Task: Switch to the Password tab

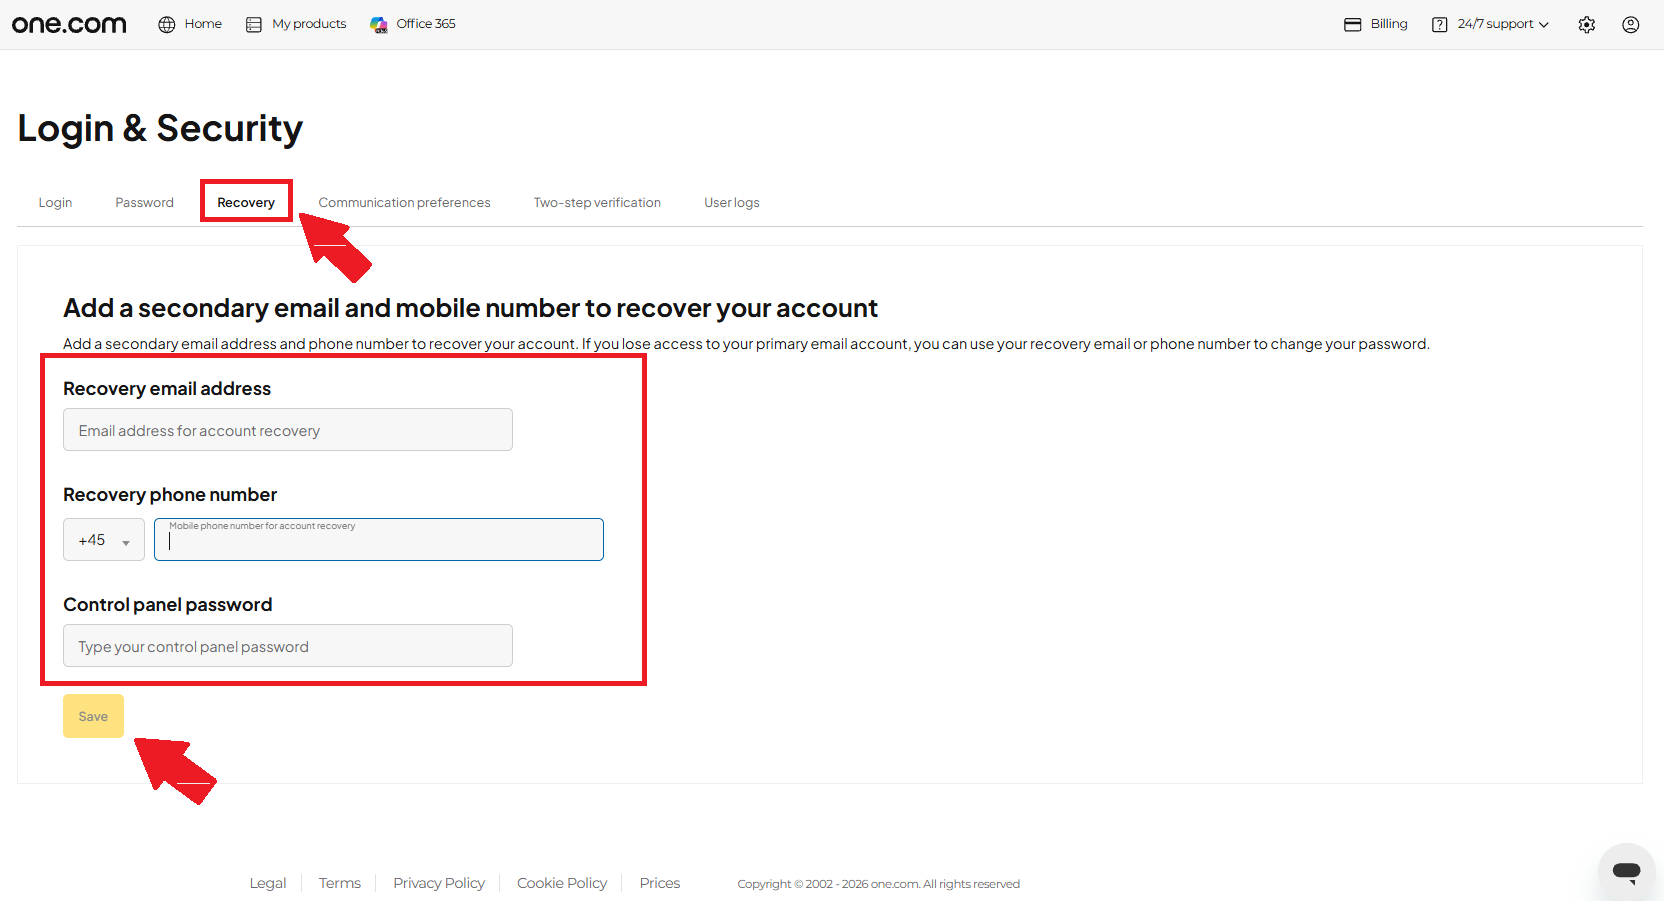Action: (x=144, y=202)
